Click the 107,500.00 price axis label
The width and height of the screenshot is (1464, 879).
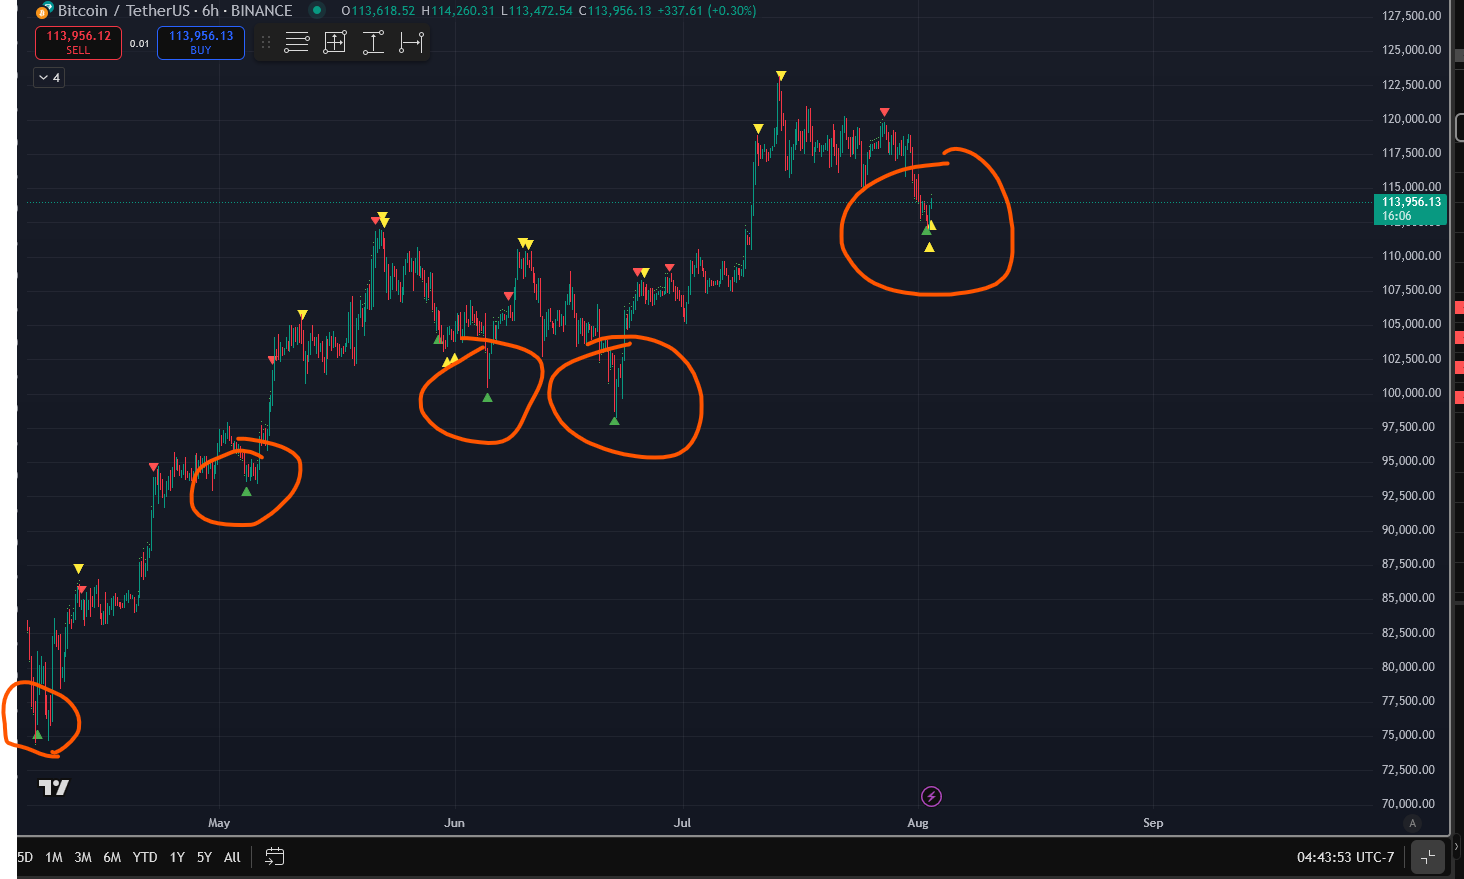(1411, 290)
